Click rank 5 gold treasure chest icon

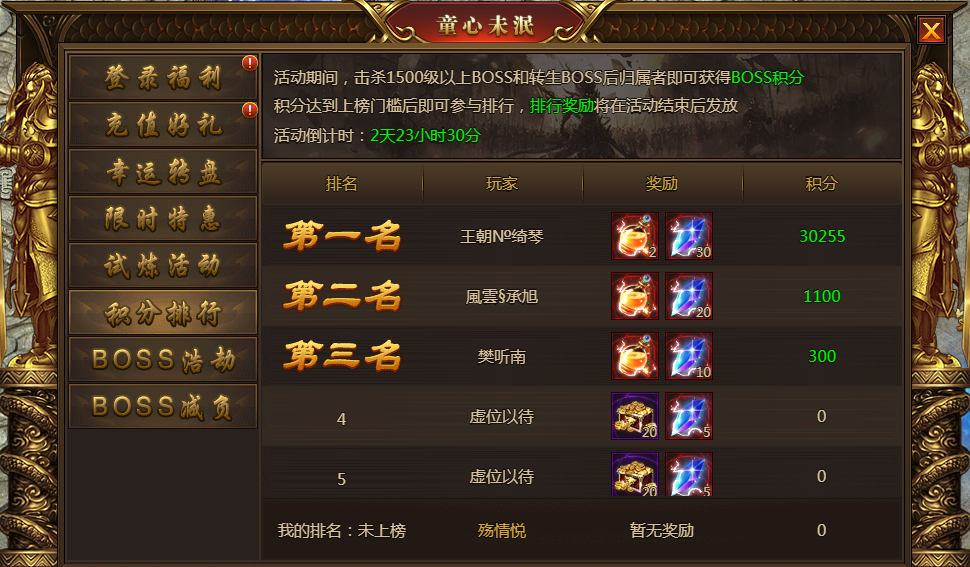click(x=635, y=474)
